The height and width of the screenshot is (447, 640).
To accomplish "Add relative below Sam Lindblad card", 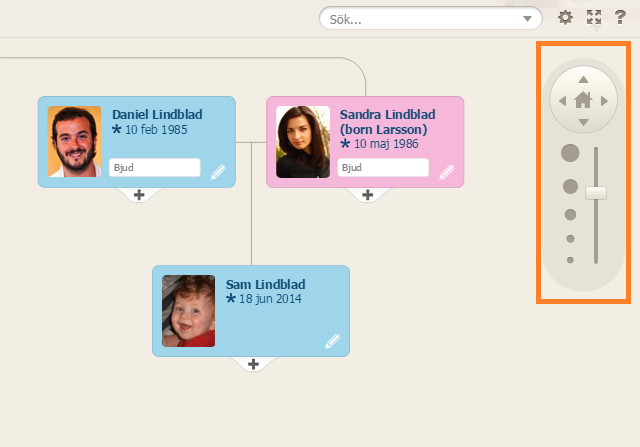I will point(253,364).
